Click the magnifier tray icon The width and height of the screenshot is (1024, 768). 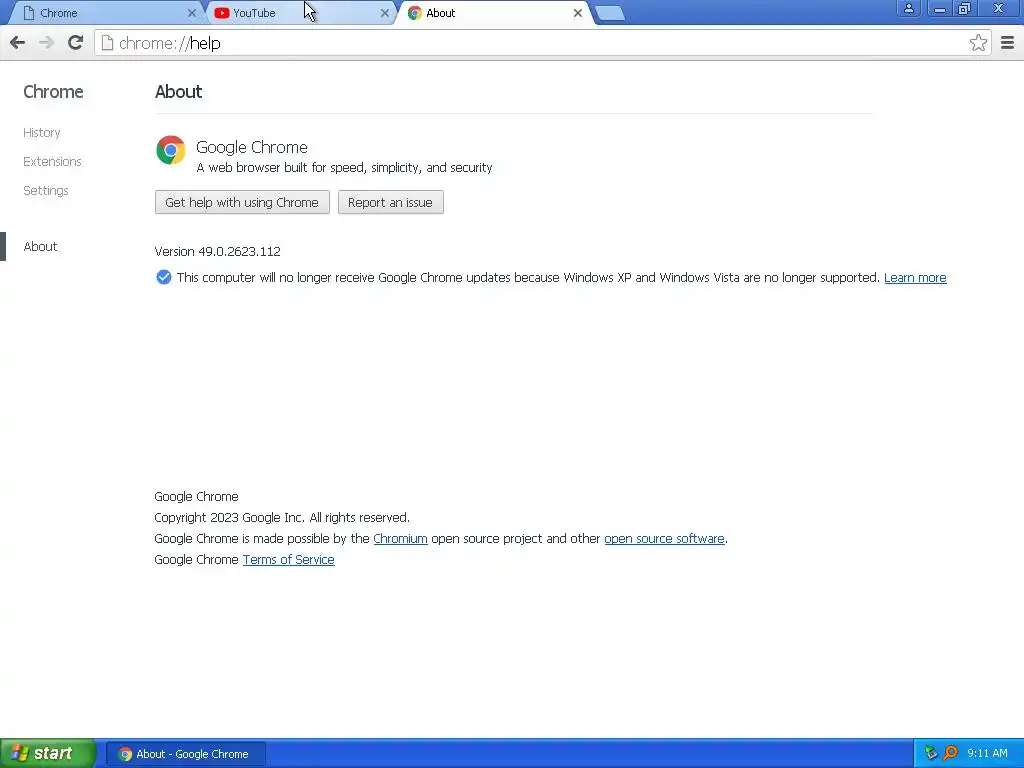(950, 754)
